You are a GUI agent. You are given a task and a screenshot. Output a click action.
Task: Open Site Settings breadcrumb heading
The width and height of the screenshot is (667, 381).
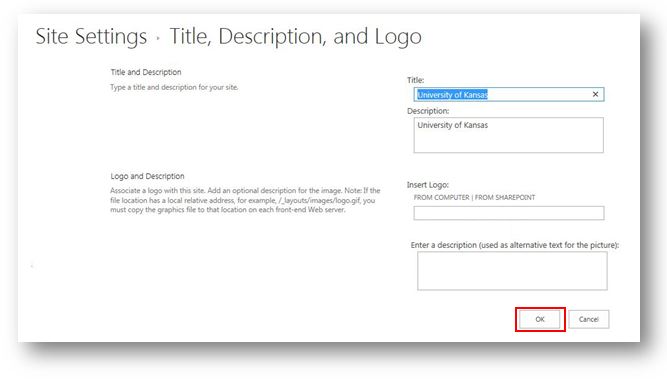click(91, 36)
